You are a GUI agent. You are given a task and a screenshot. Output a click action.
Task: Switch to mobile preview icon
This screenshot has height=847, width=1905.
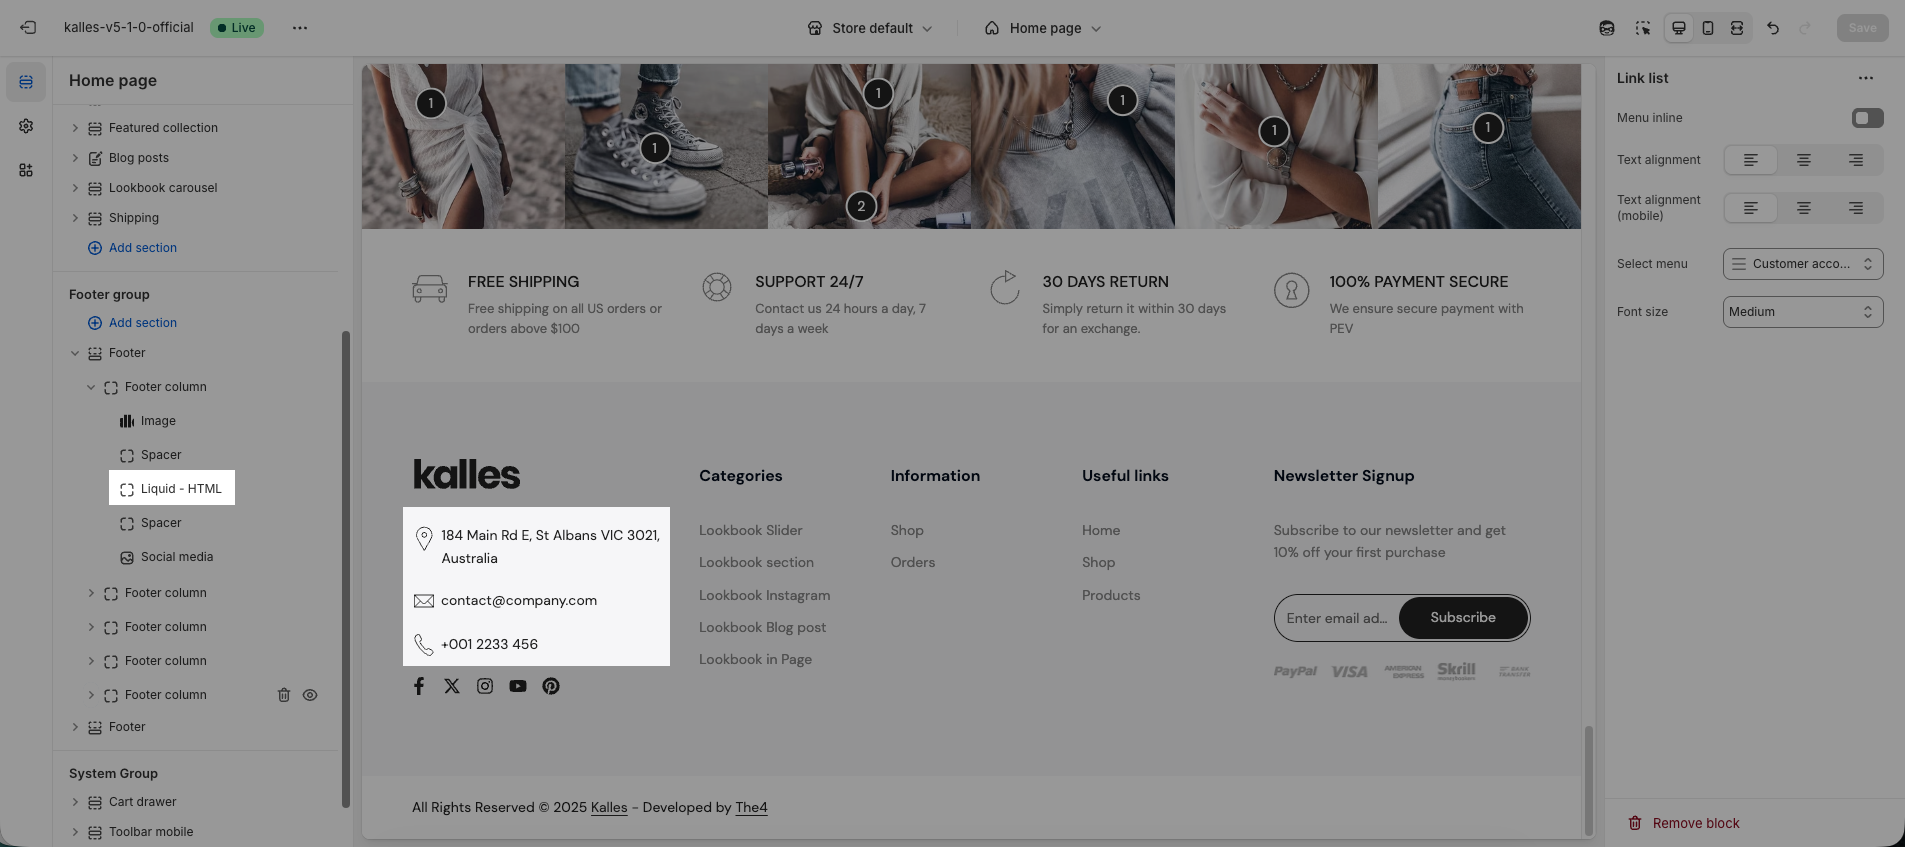1708,28
